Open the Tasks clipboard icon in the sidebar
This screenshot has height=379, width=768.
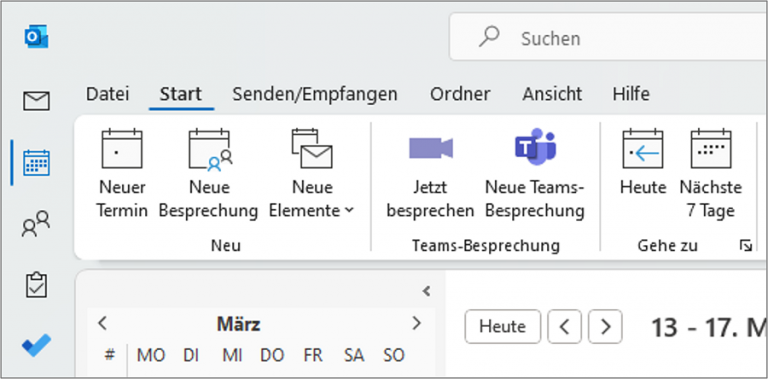click(36, 285)
